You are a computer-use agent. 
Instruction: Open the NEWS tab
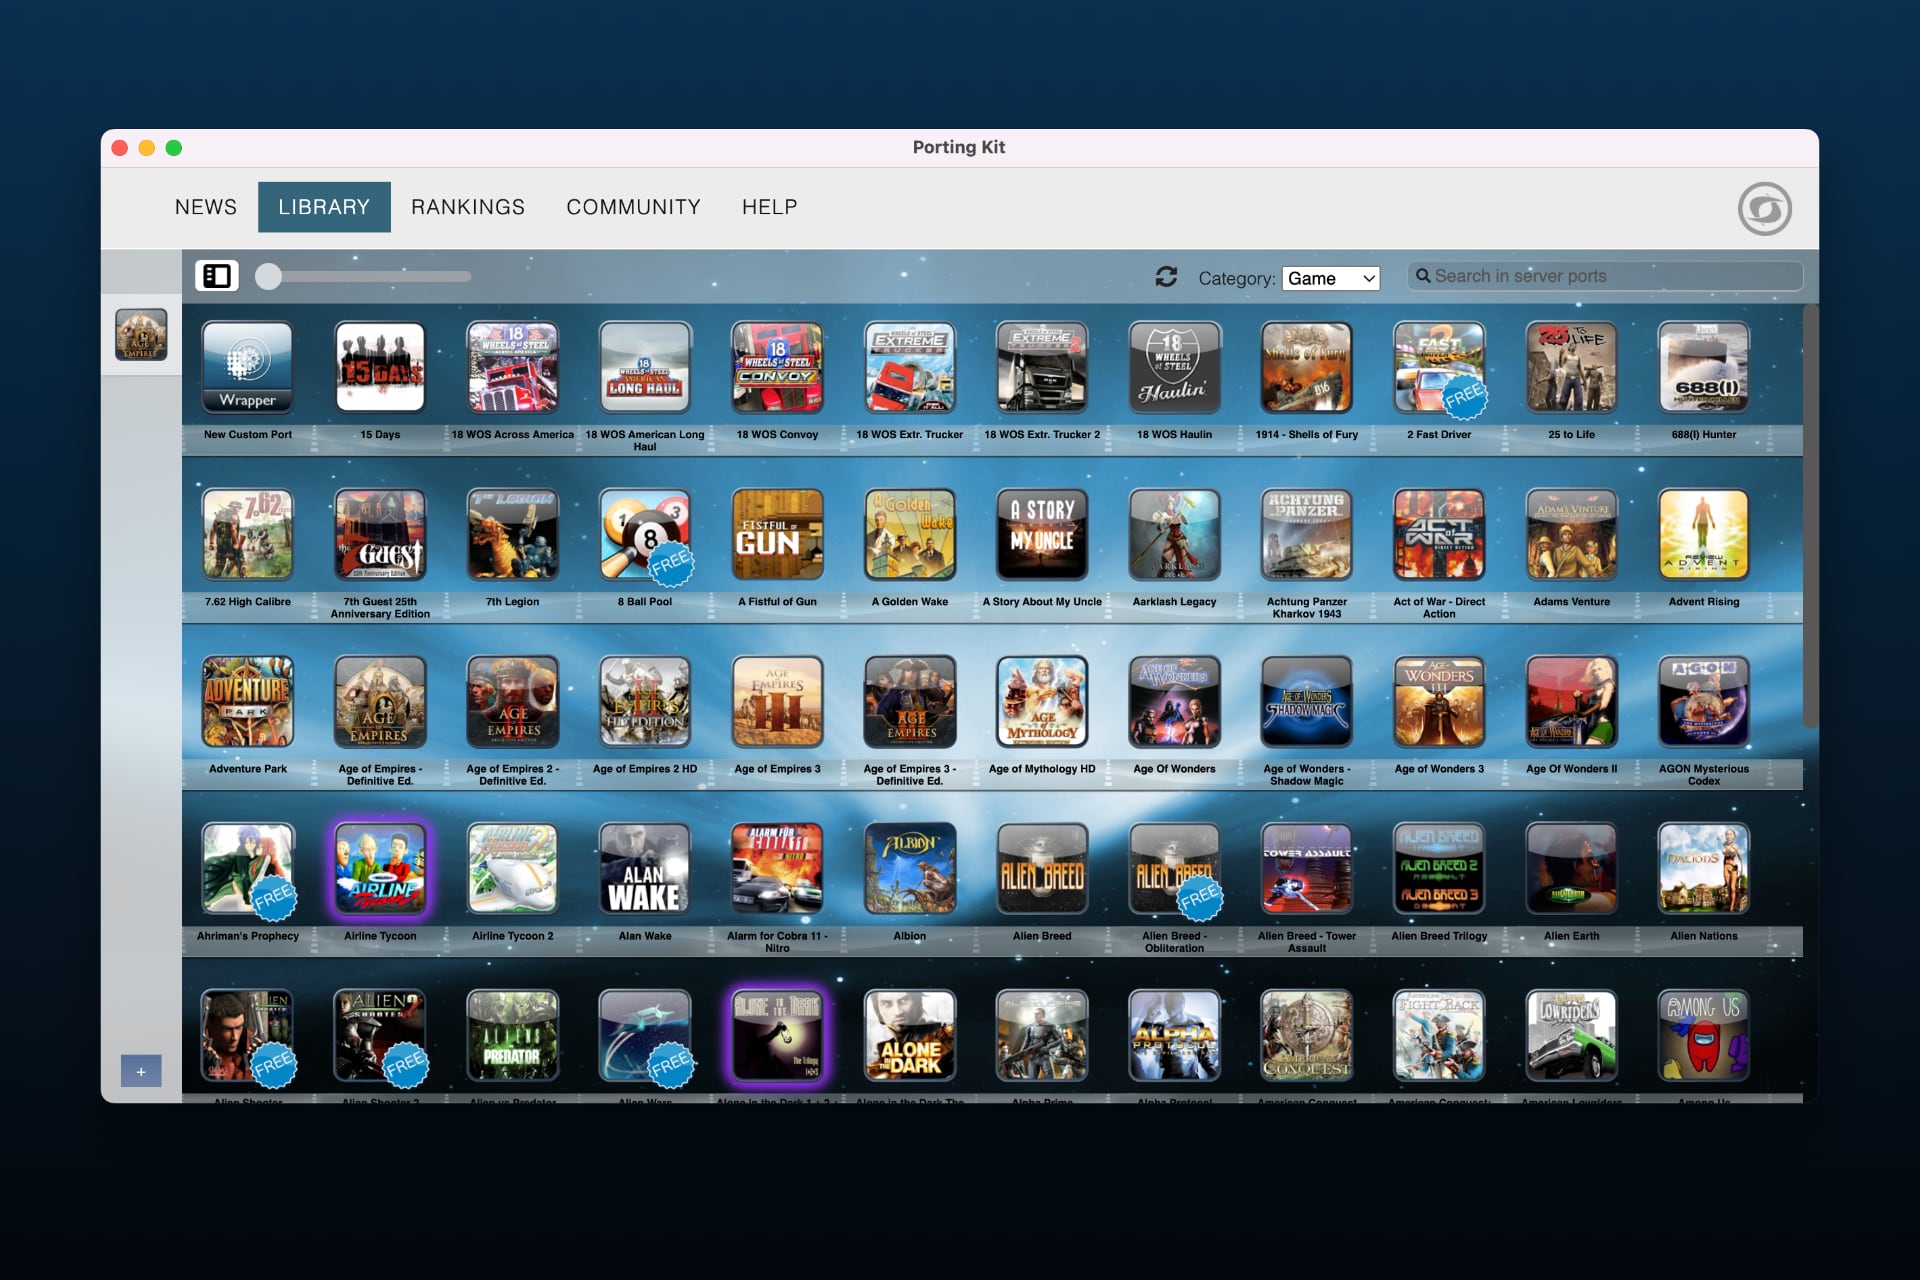206,207
